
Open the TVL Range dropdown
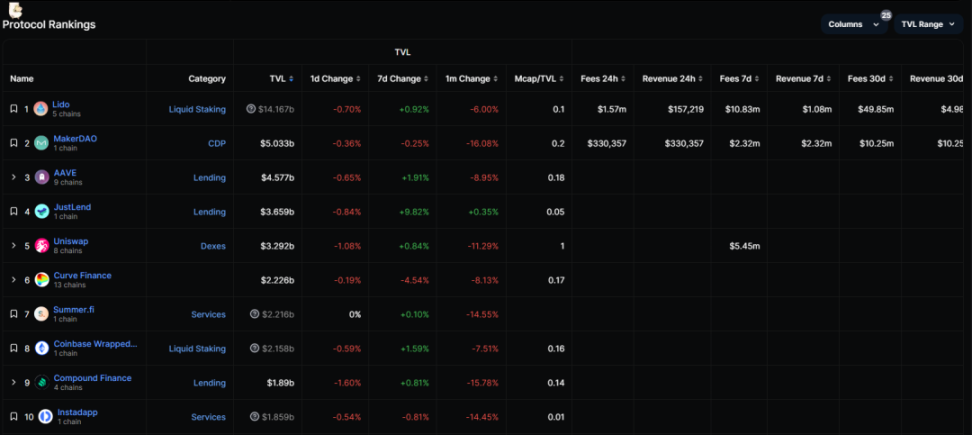tap(928, 24)
